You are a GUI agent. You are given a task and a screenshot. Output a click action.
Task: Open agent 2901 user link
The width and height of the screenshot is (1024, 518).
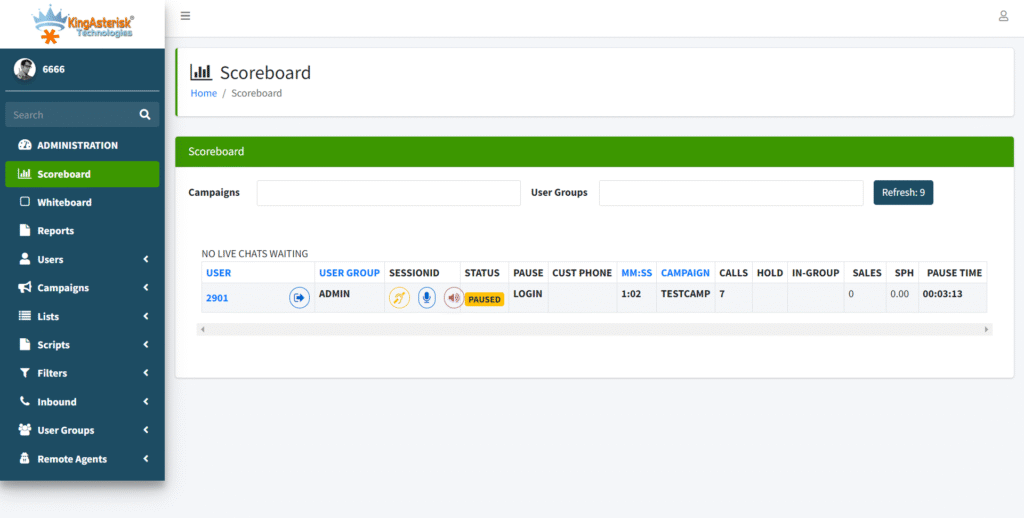coord(217,298)
